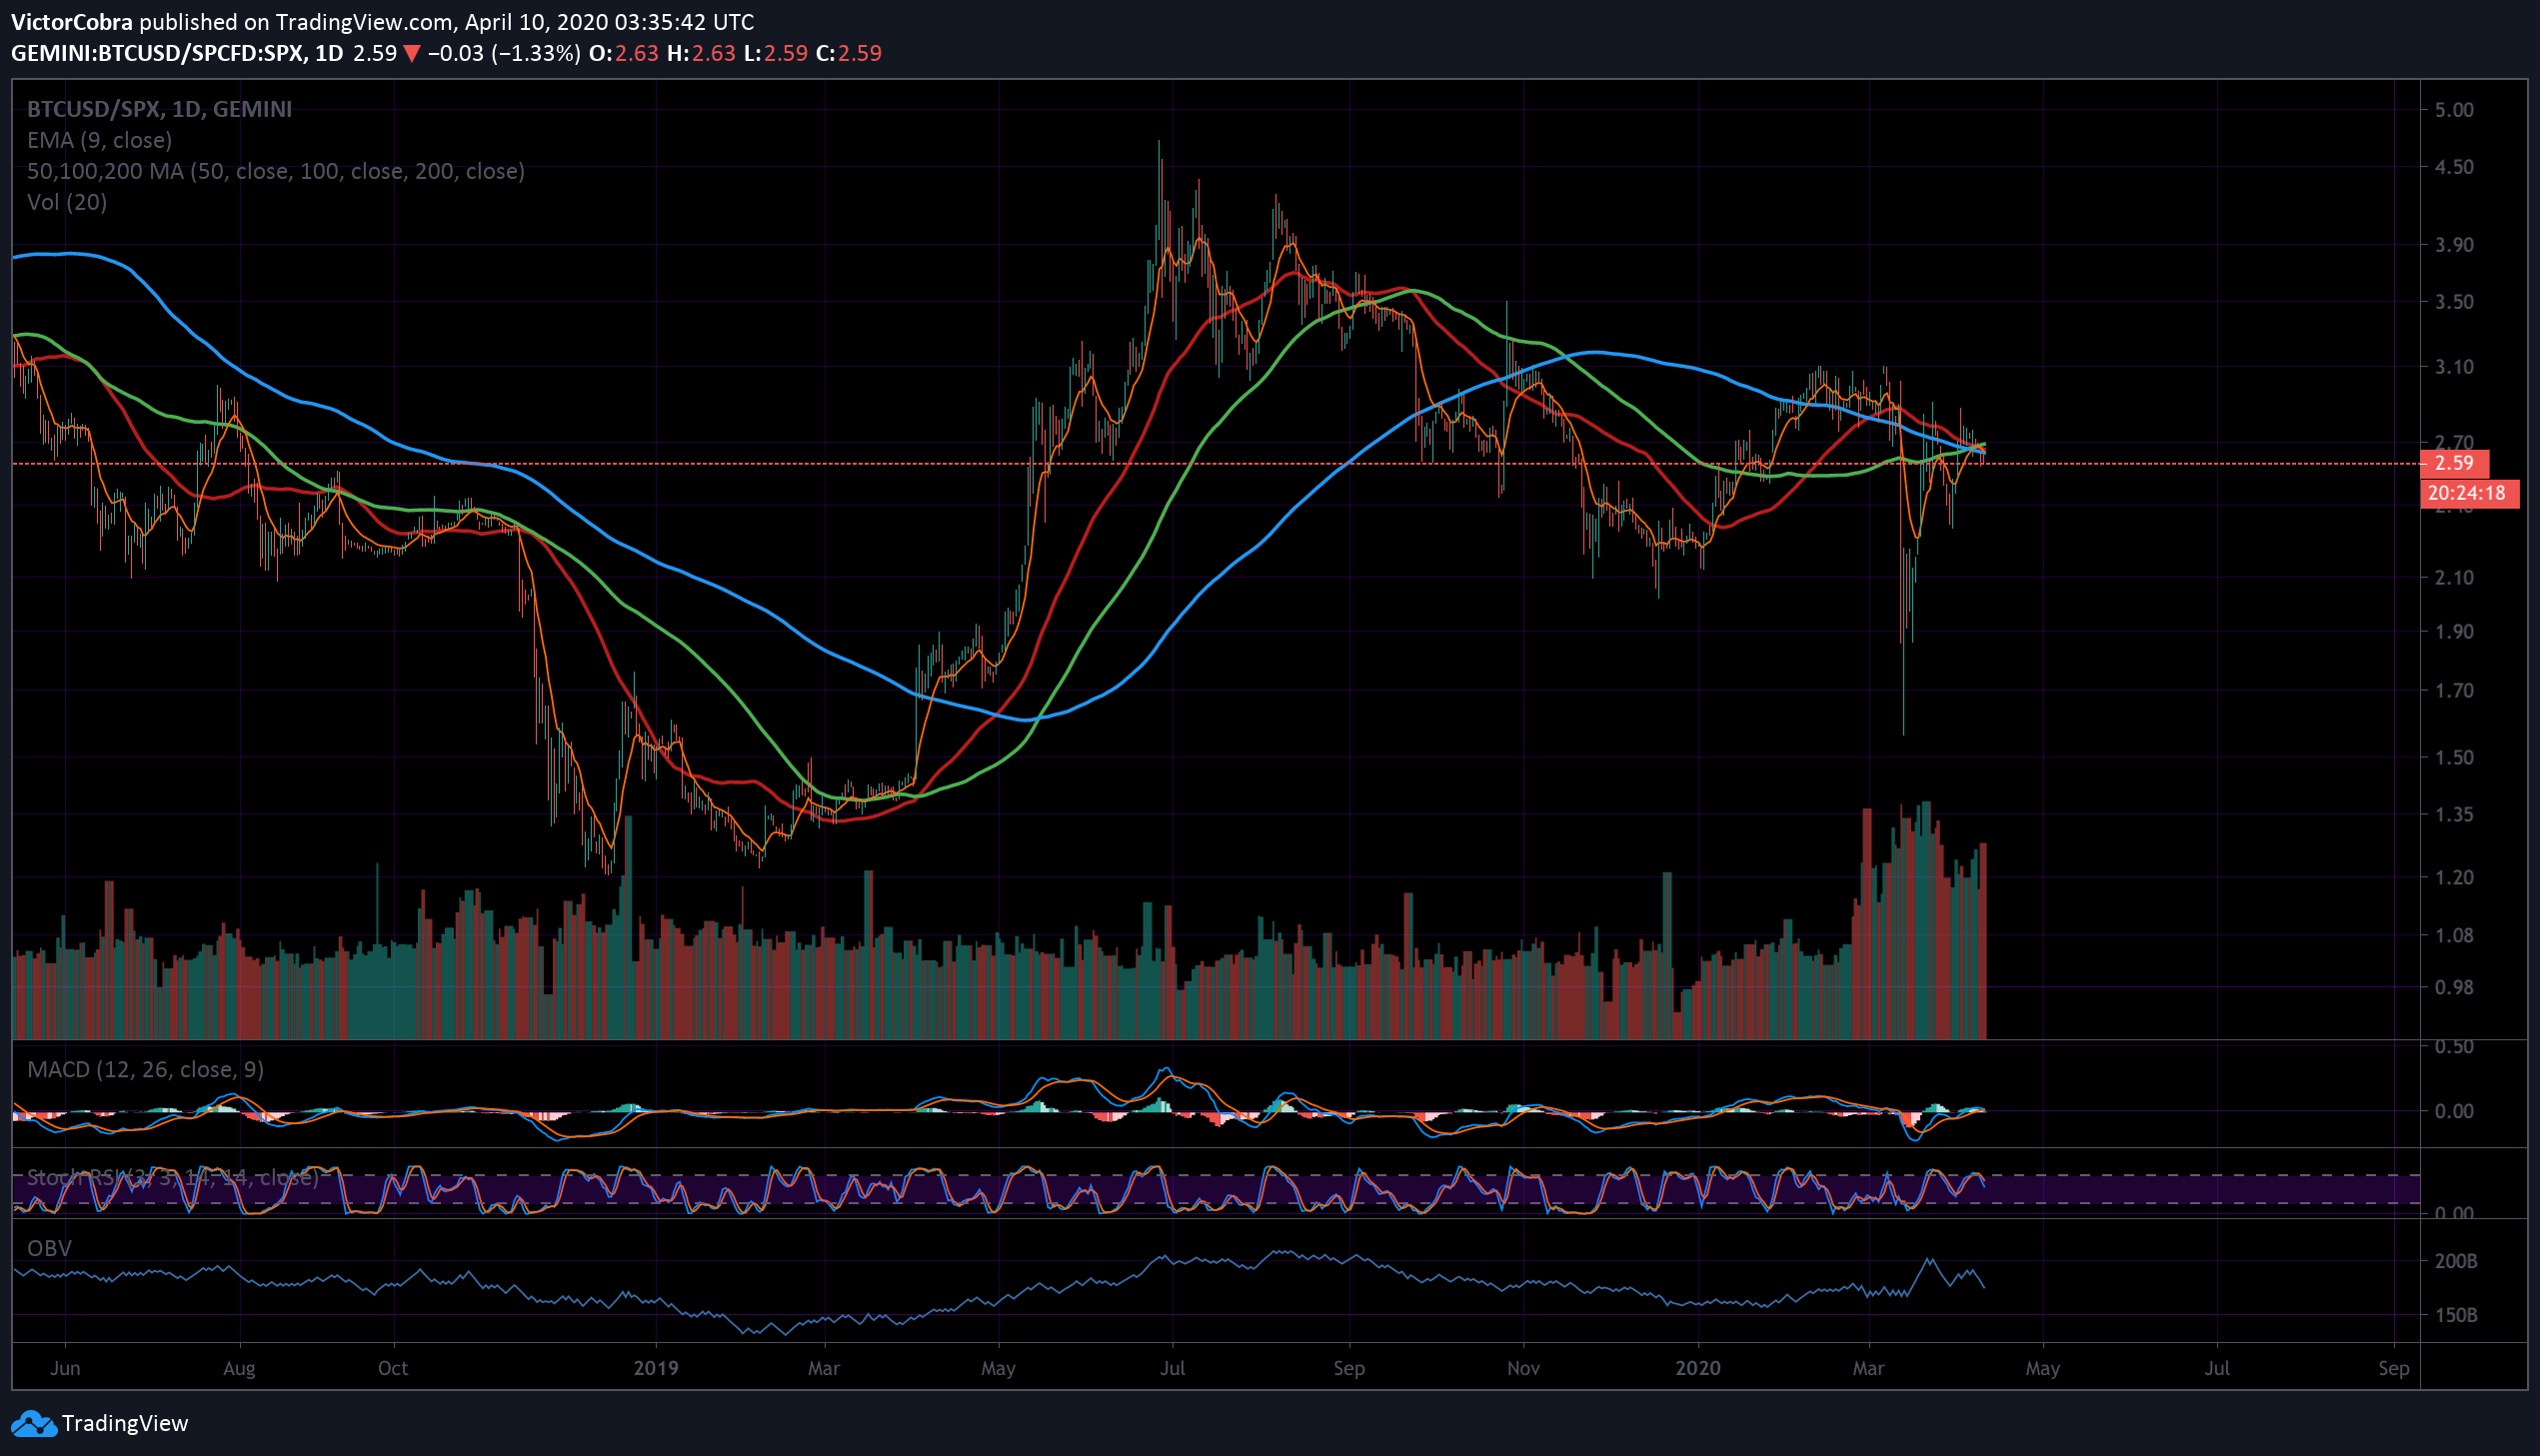The image size is (2540, 1456).
Task: Select the Vol (20) indicator legend
Action: pos(67,202)
